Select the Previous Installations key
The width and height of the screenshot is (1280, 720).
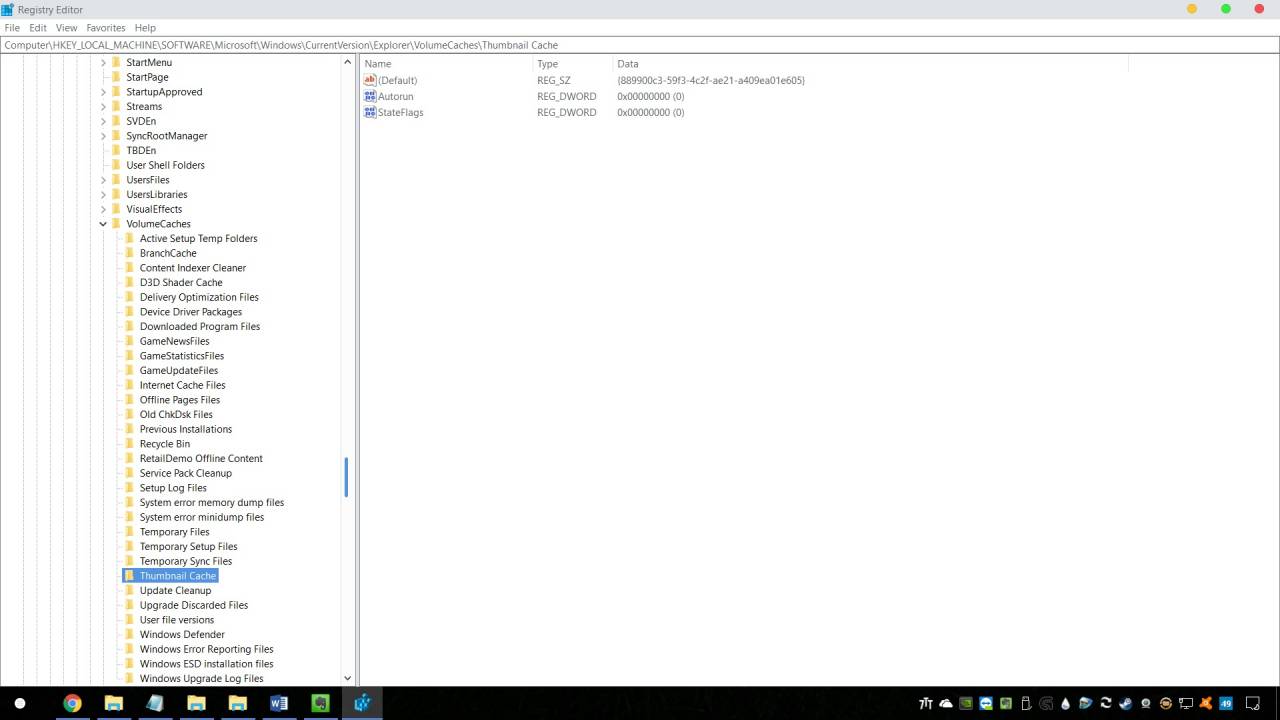pos(185,429)
